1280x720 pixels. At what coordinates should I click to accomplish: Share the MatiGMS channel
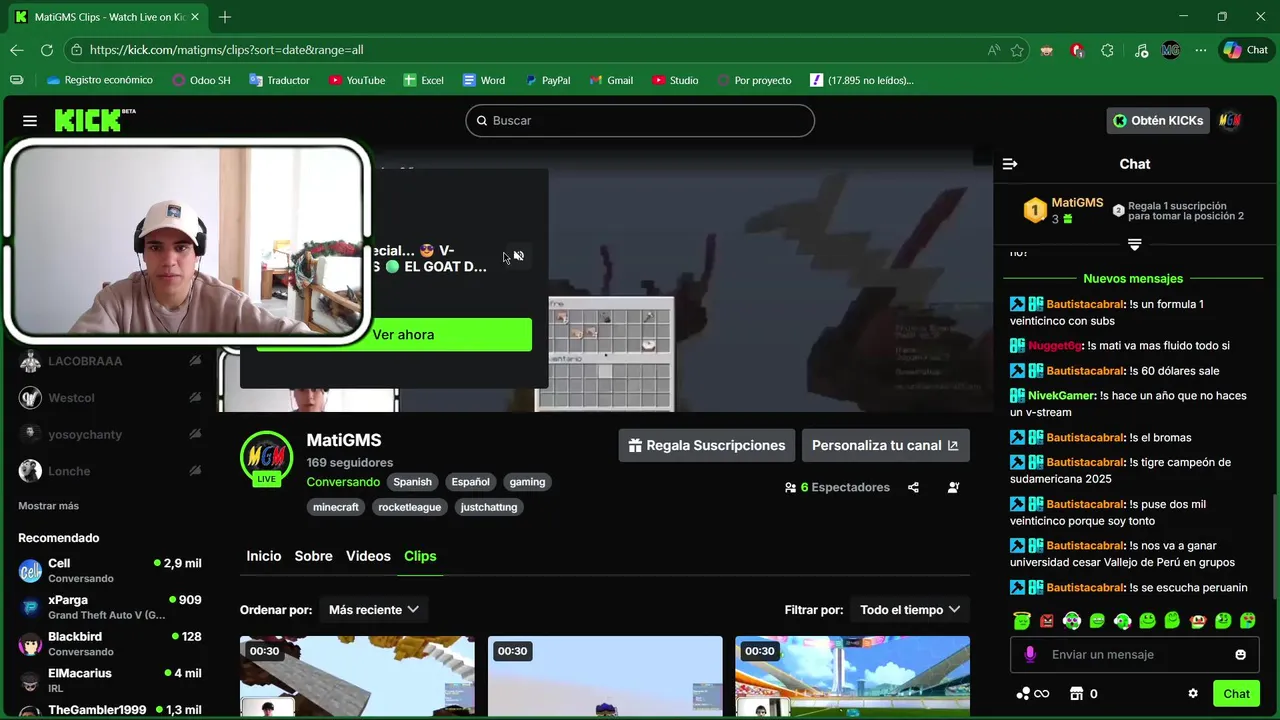[x=913, y=487]
